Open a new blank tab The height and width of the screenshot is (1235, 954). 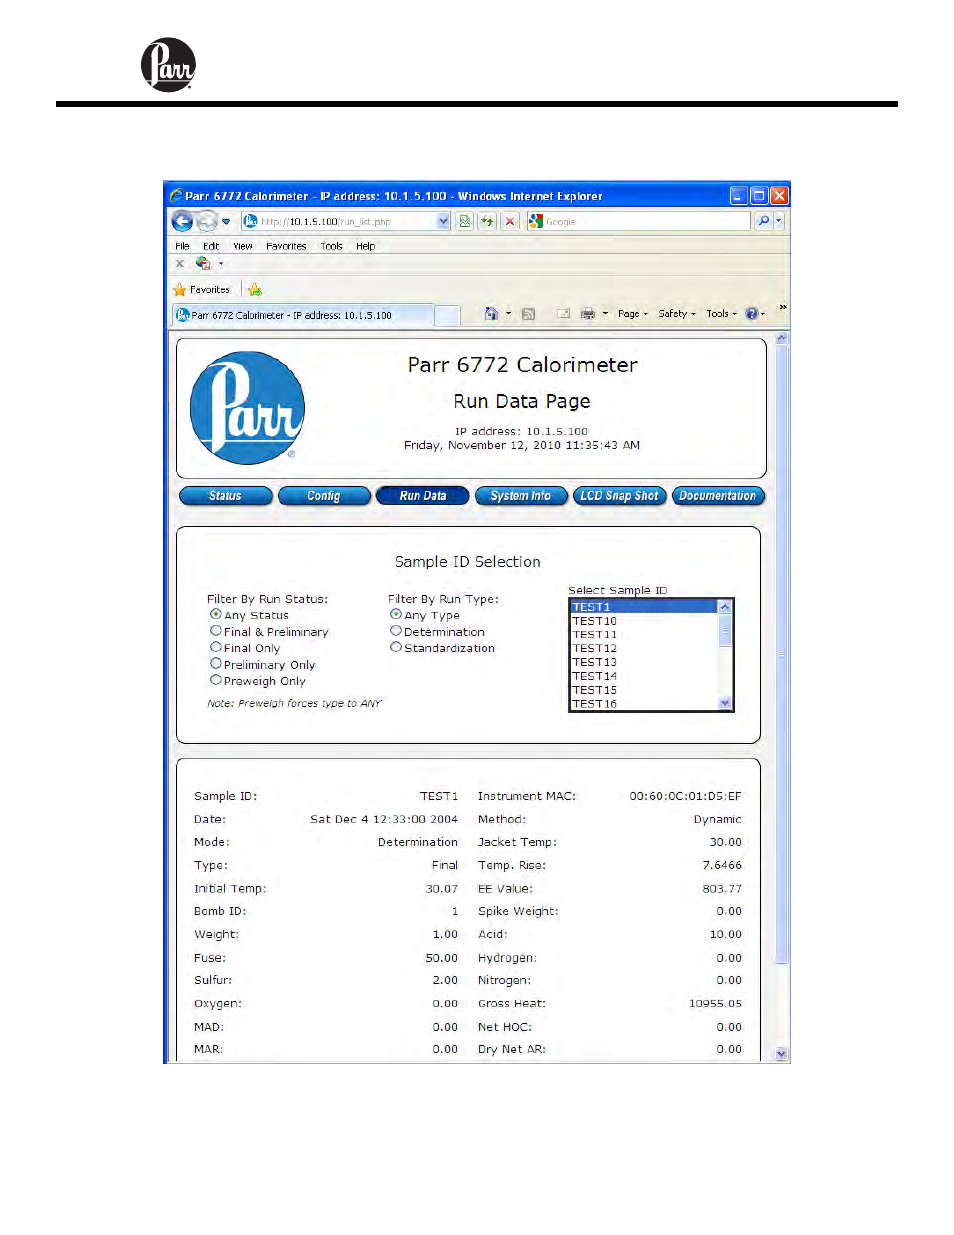pos(447,315)
